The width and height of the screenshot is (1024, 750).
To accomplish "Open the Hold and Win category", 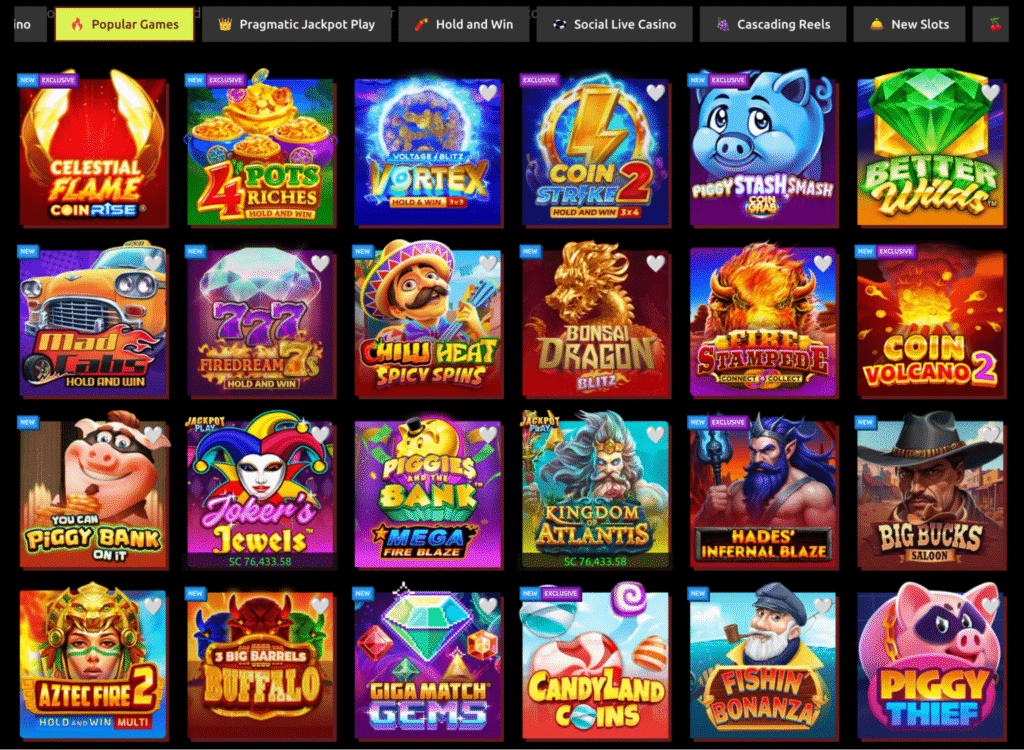I will tap(464, 24).
